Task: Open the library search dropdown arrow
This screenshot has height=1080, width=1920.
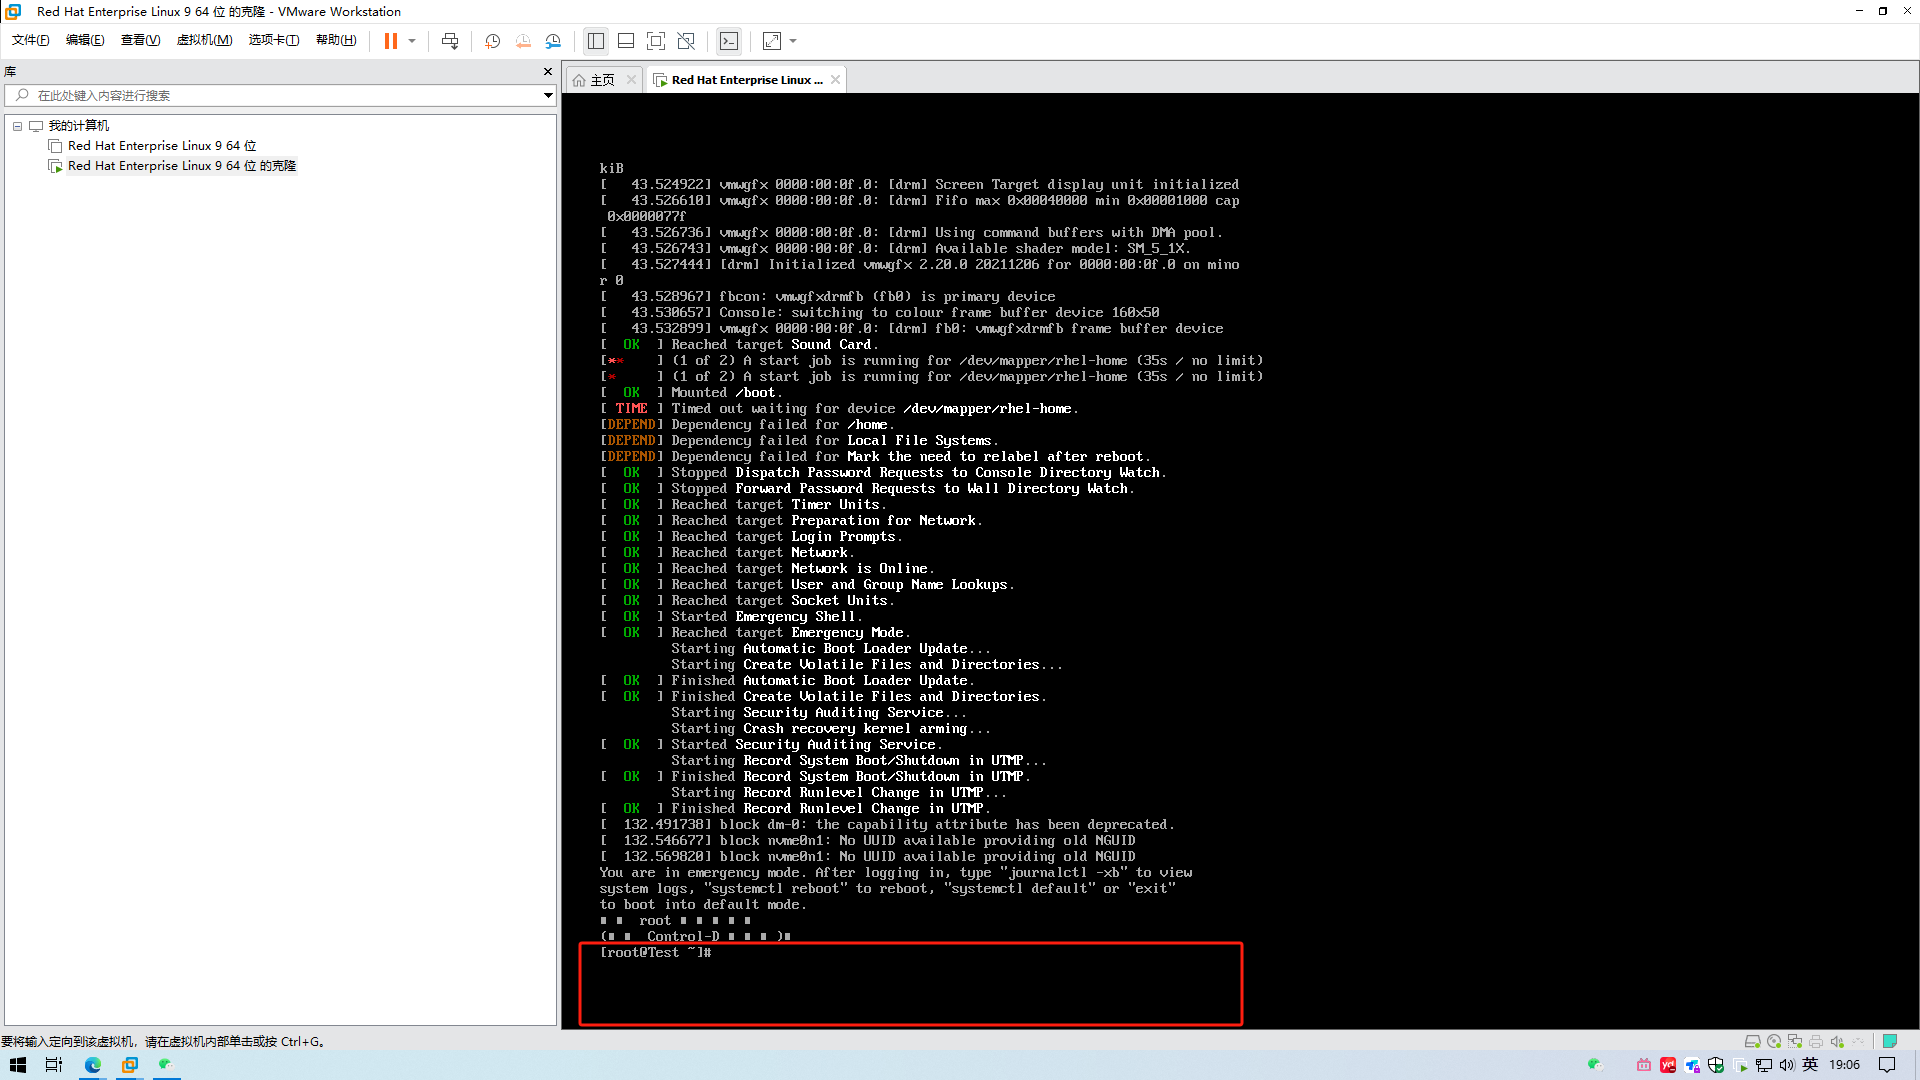Action: [x=547, y=95]
